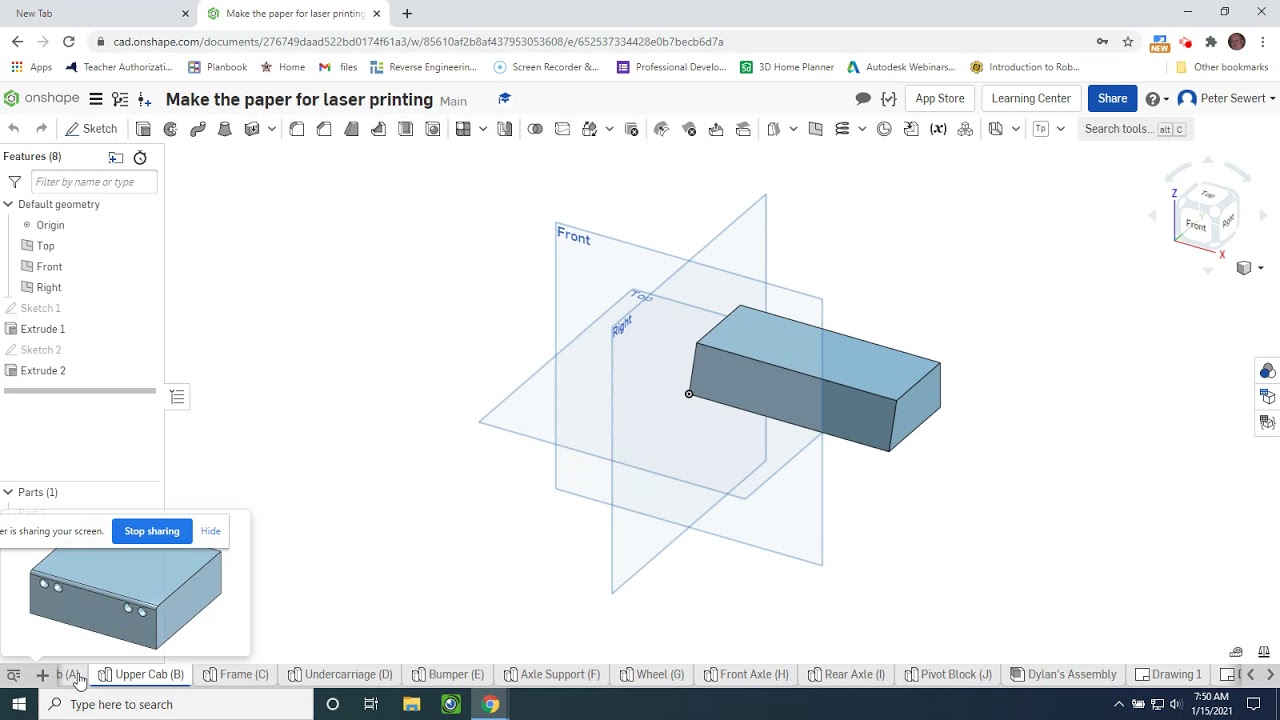Open appearance panel icon on right edge
This screenshot has height=720, width=1280.
(x=1267, y=371)
